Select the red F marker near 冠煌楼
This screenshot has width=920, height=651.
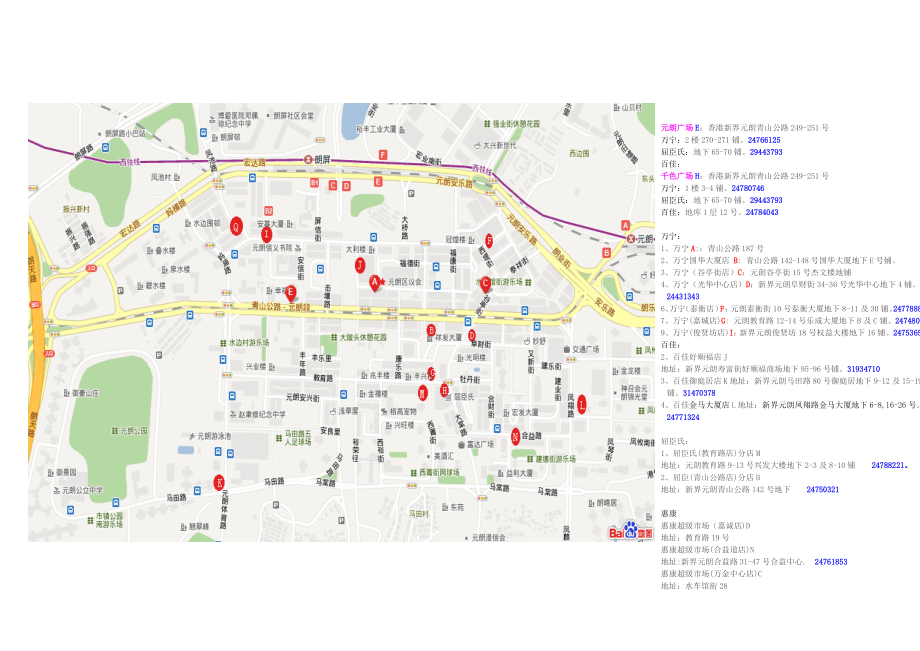pos(489,240)
